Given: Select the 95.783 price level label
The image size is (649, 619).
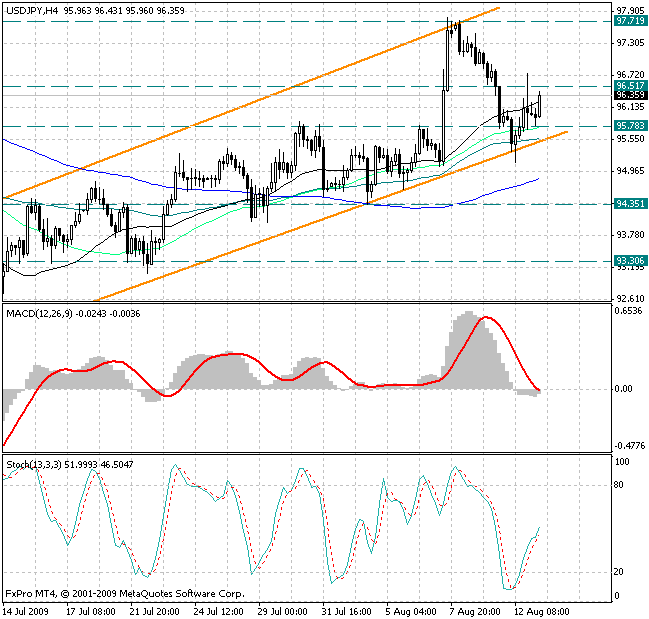Looking at the screenshot, I should click(x=630, y=125).
